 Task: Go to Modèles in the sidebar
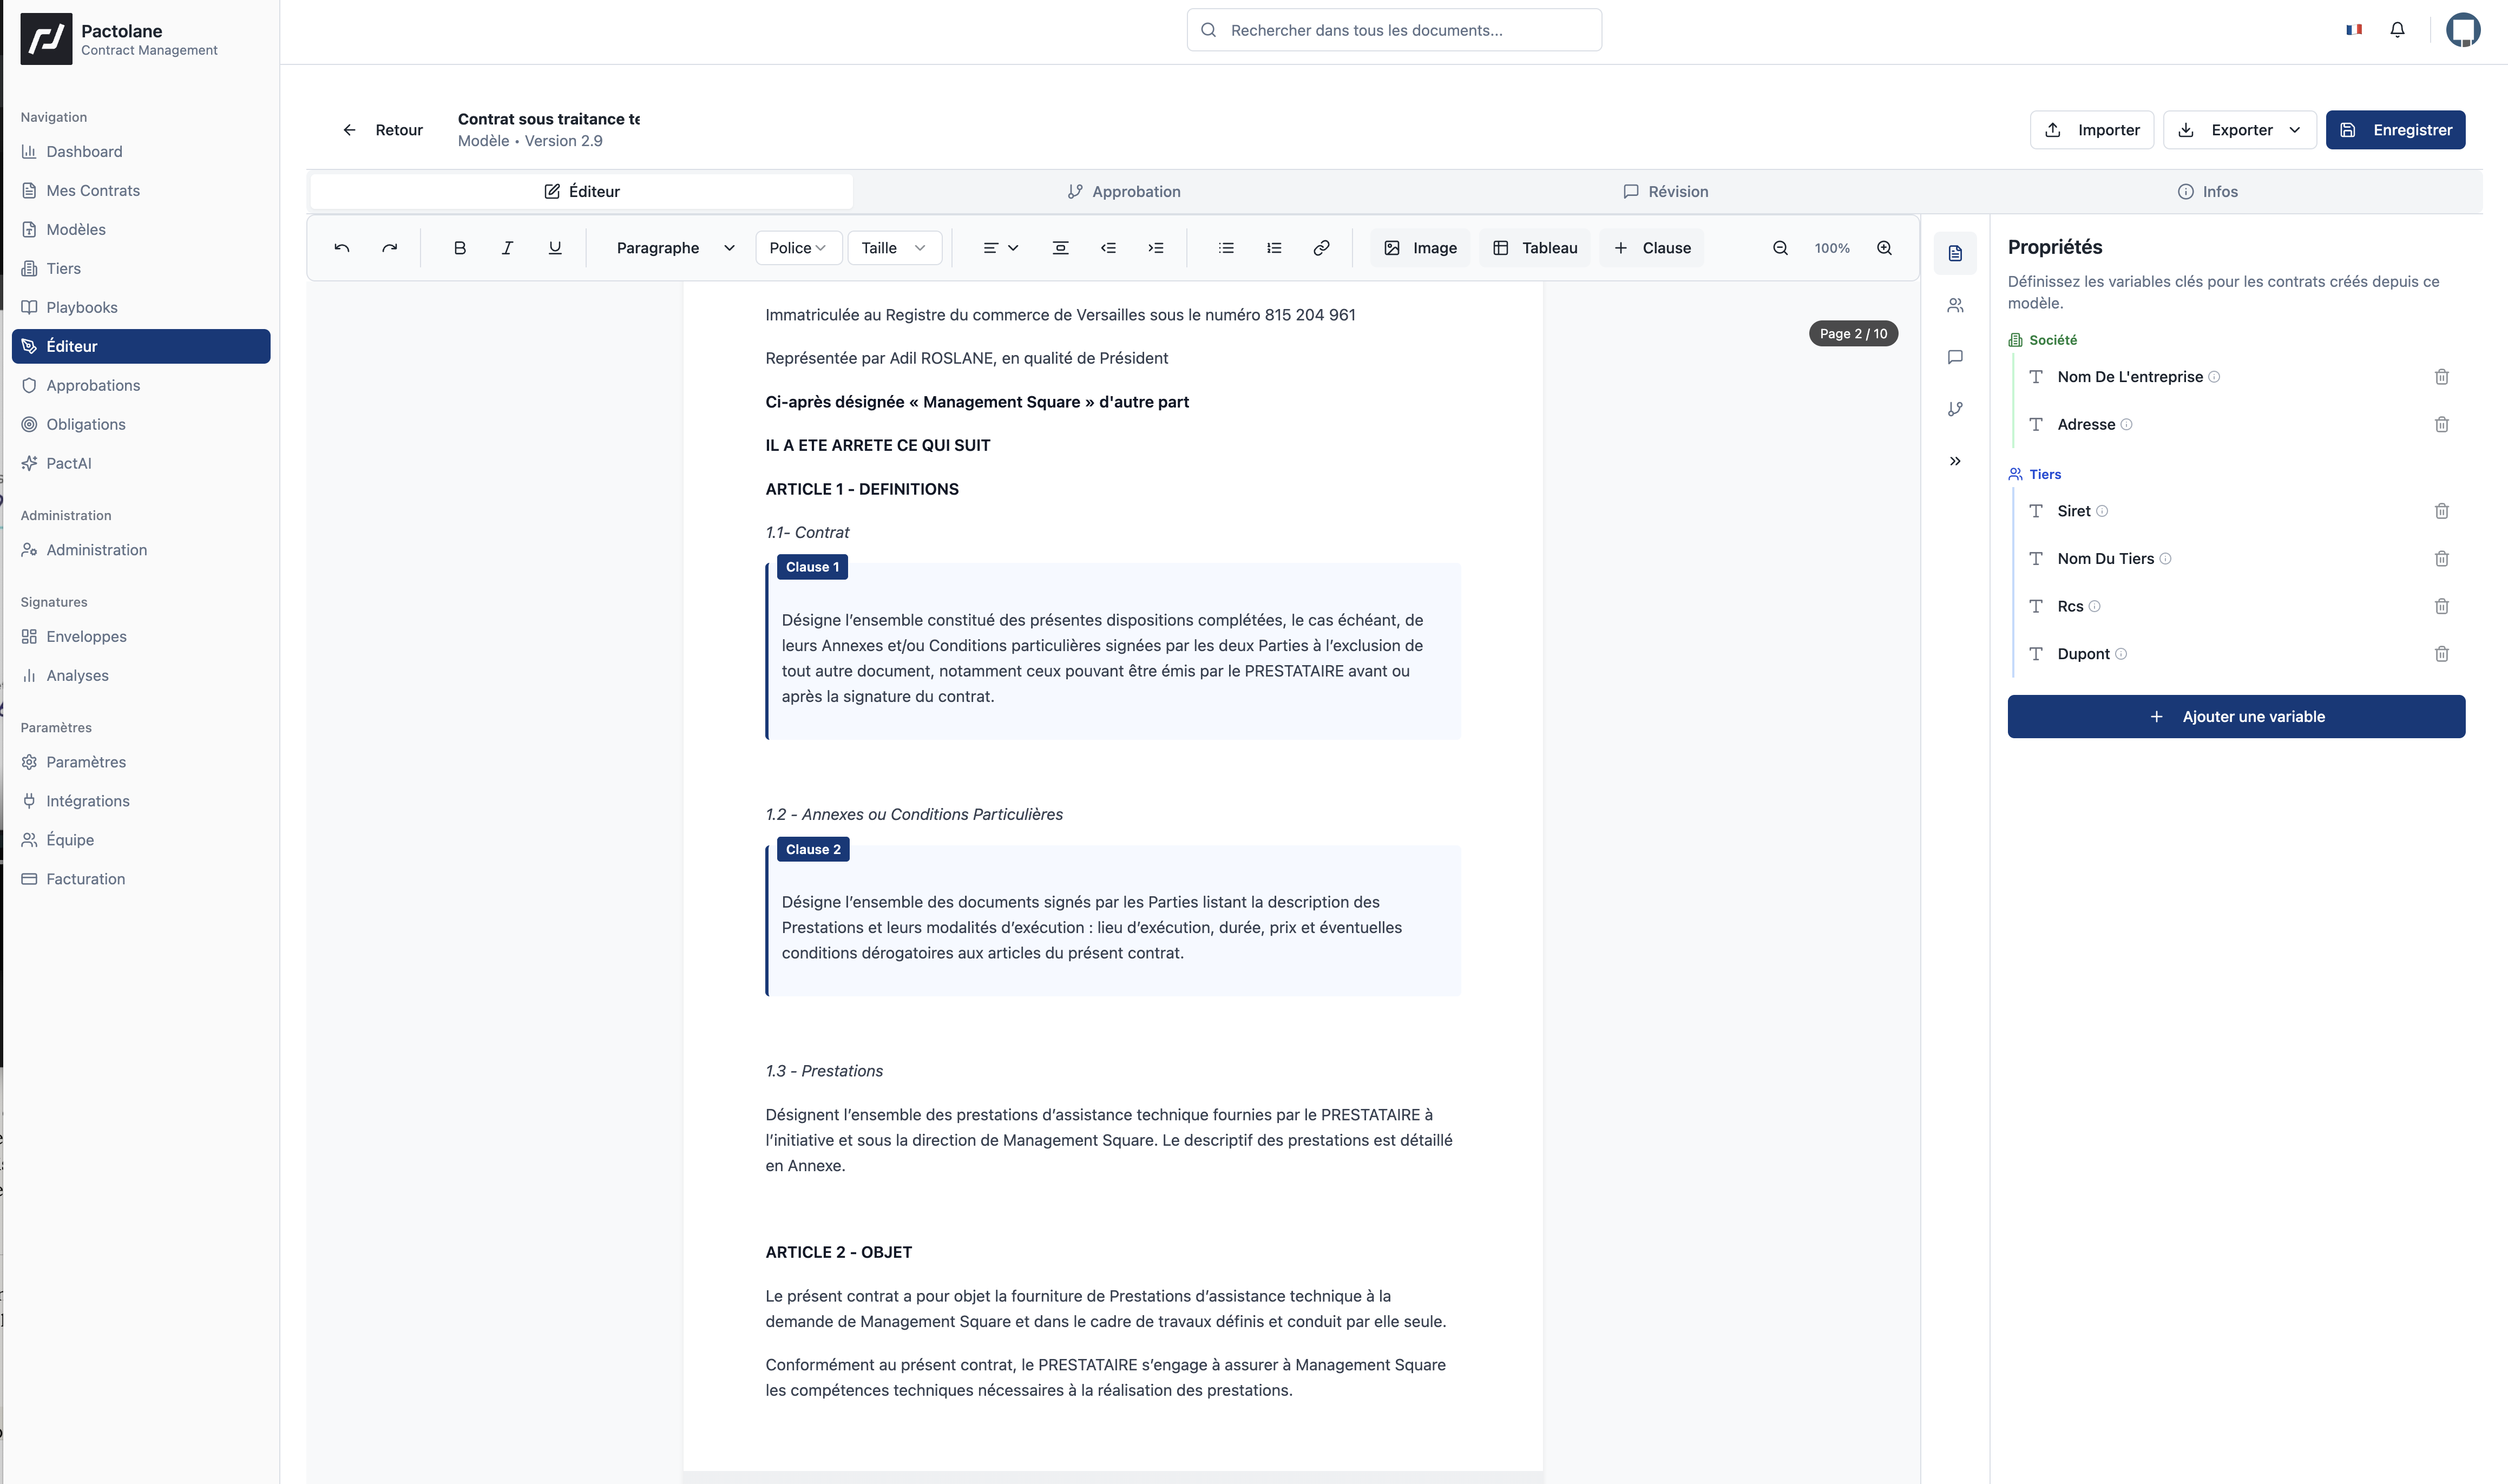pyautogui.click(x=141, y=230)
